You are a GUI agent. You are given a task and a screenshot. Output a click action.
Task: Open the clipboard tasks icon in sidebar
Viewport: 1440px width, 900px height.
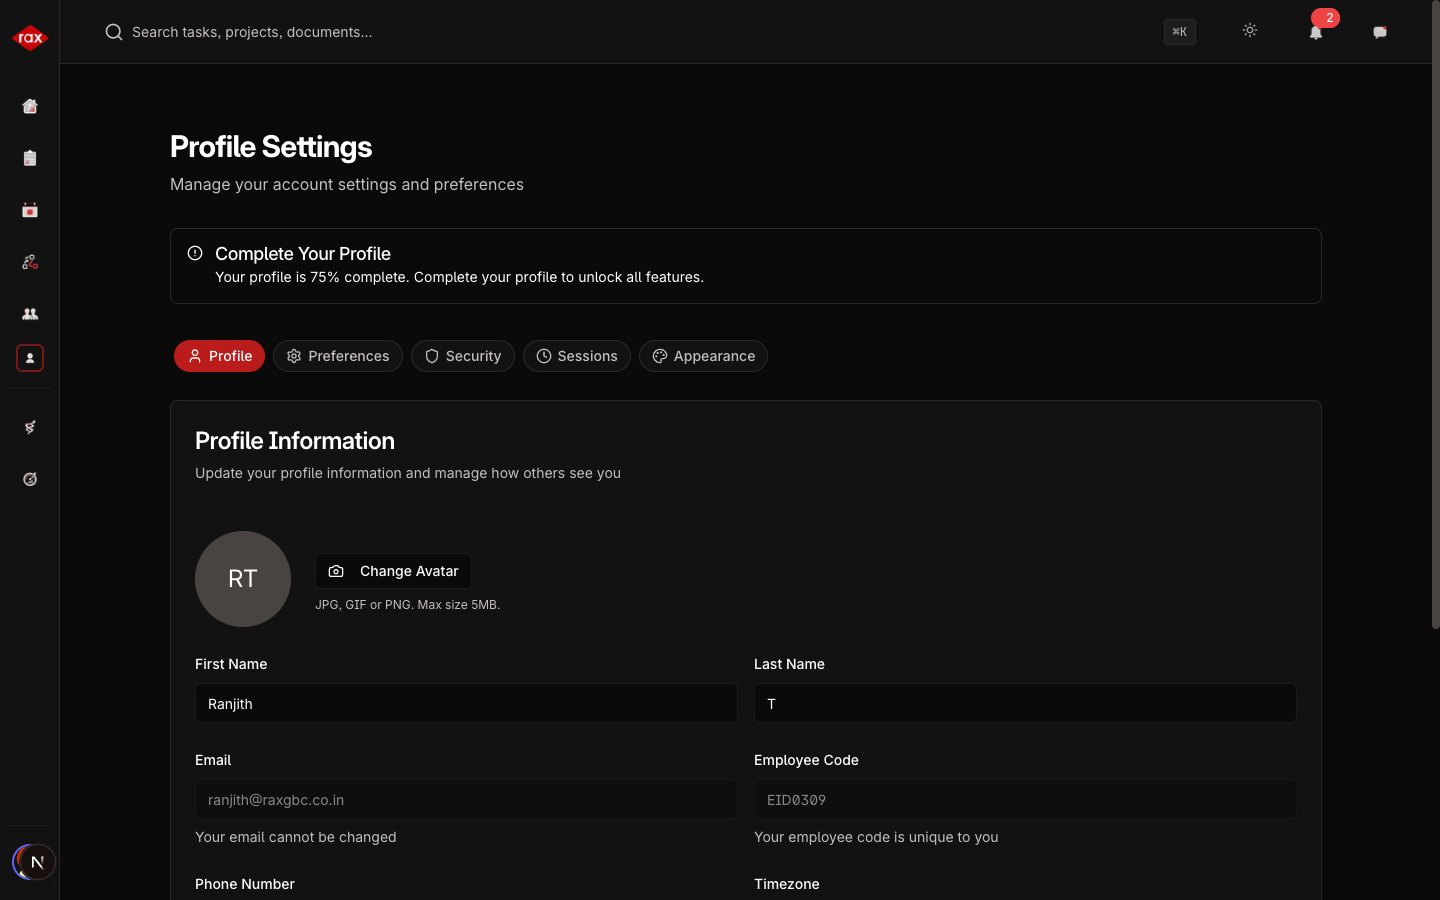pos(30,158)
